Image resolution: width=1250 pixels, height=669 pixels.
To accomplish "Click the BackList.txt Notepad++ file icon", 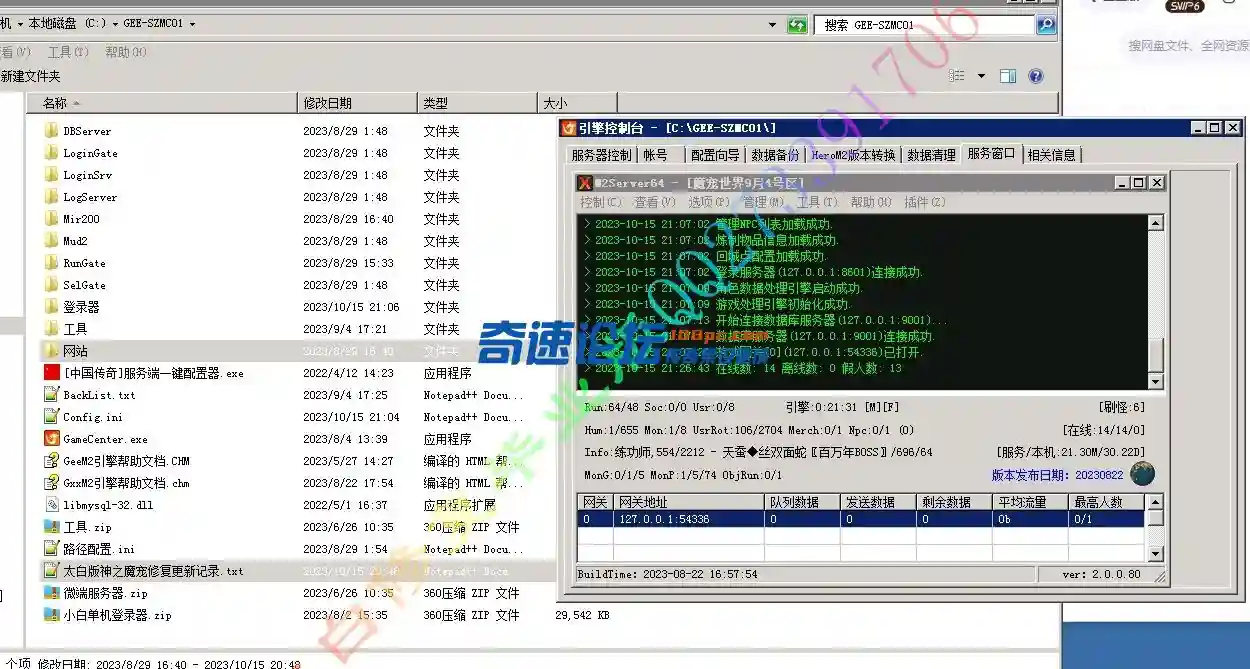I will [52, 395].
